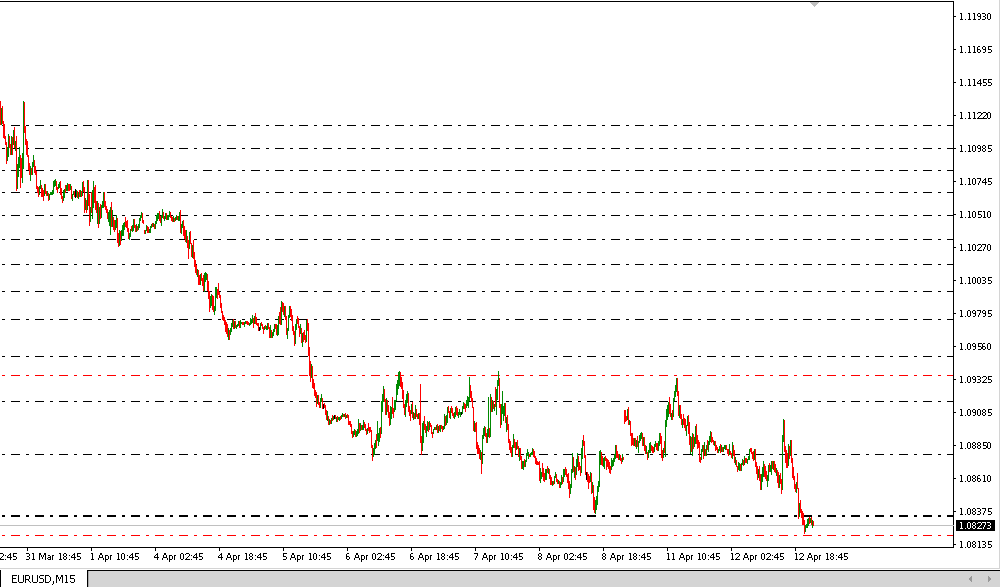Click the 1.10985 price scale label

click(x=975, y=149)
